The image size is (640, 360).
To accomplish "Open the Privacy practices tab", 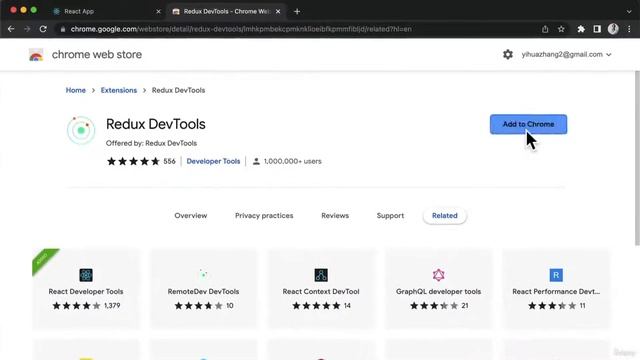I will pyautogui.click(x=264, y=216).
